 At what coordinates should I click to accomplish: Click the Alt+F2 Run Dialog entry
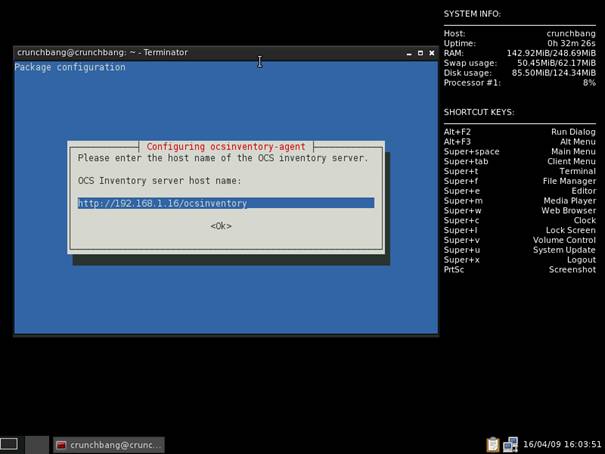click(519, 132)
